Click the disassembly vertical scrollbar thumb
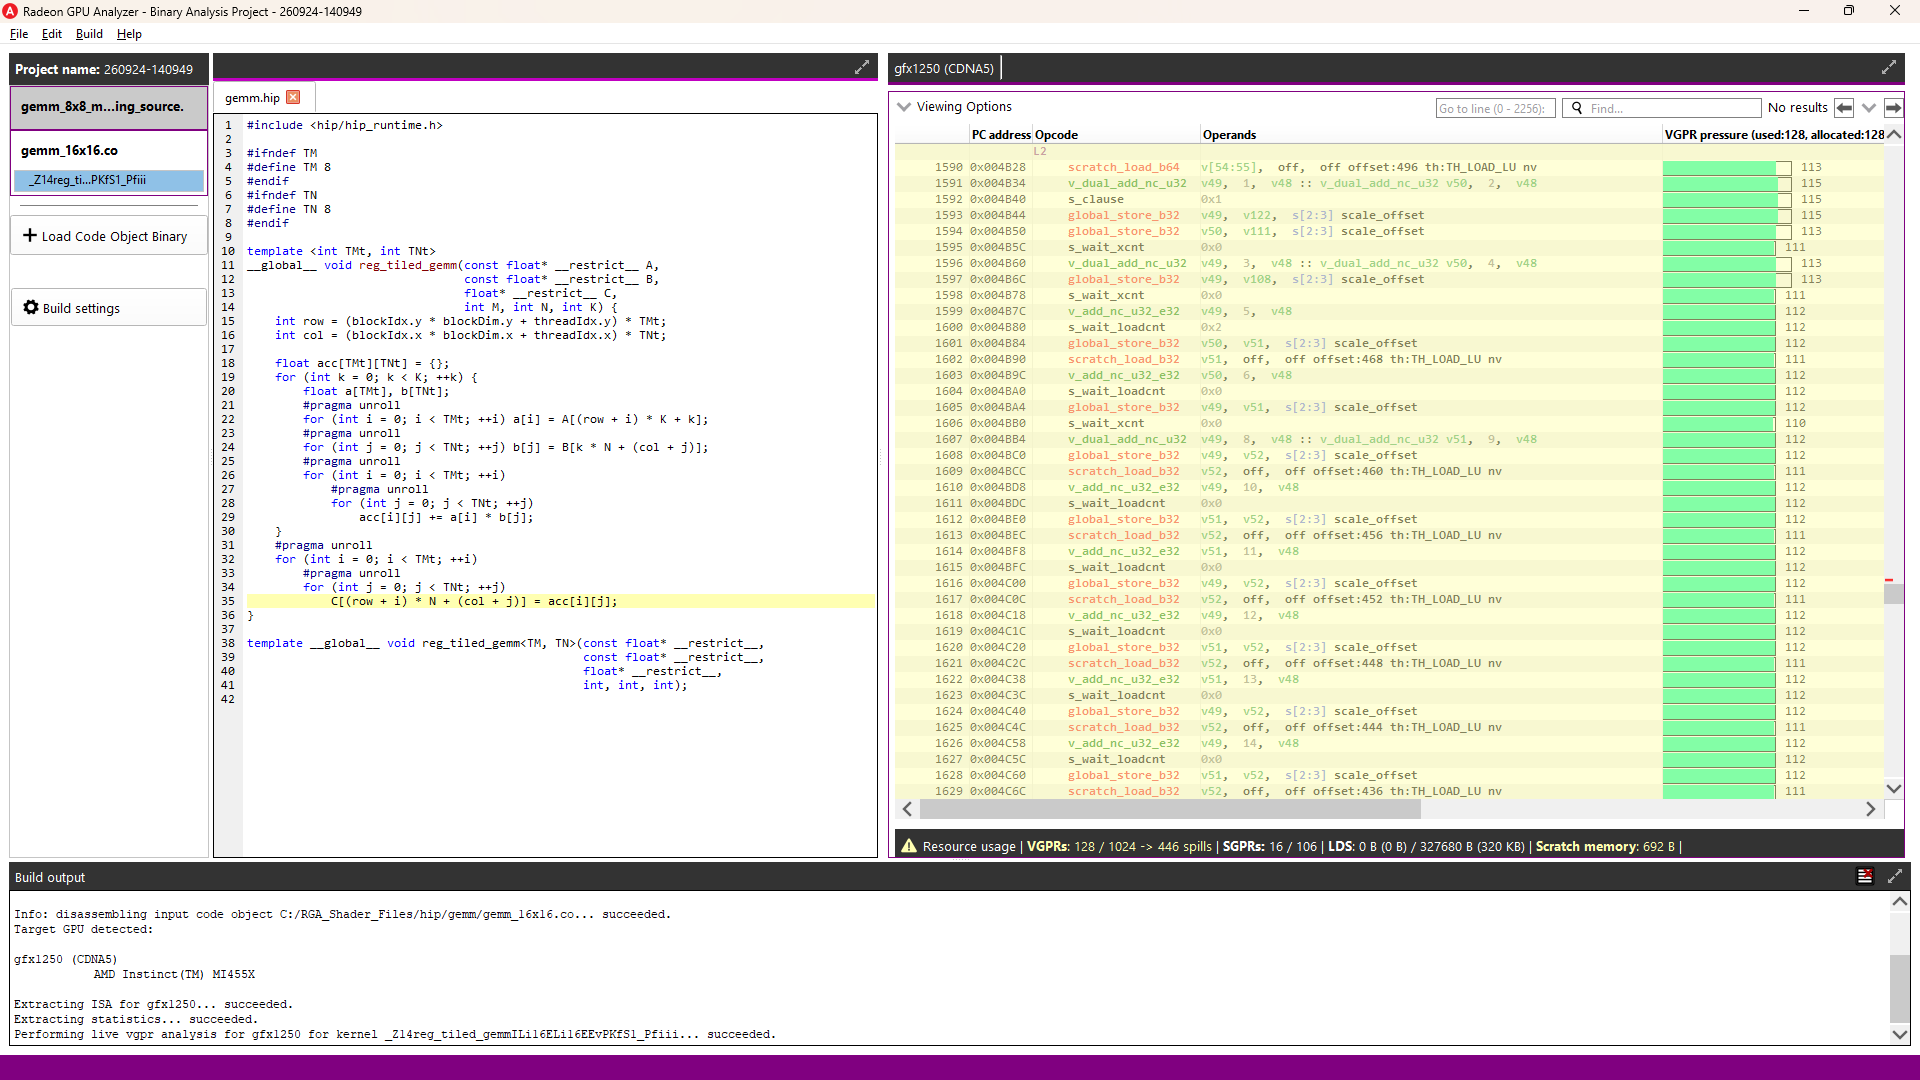 click(x=1893, y=594)
